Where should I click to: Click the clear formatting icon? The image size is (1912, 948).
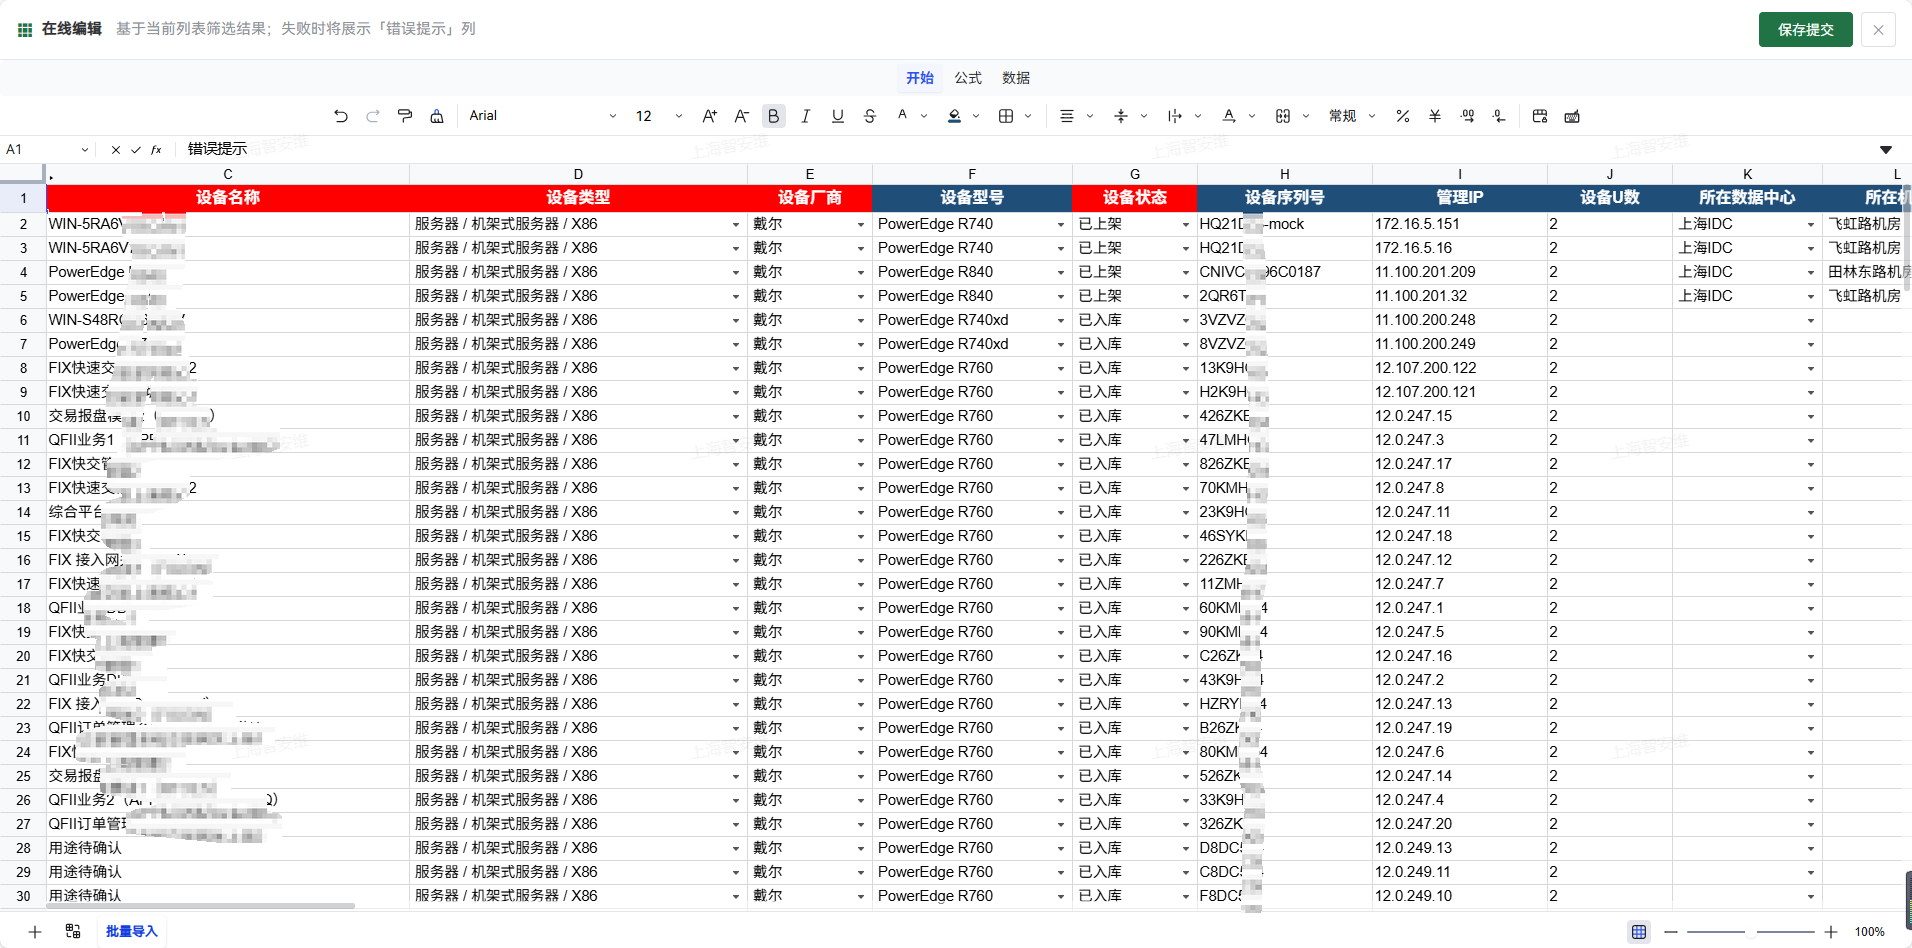tap(437, 116)
